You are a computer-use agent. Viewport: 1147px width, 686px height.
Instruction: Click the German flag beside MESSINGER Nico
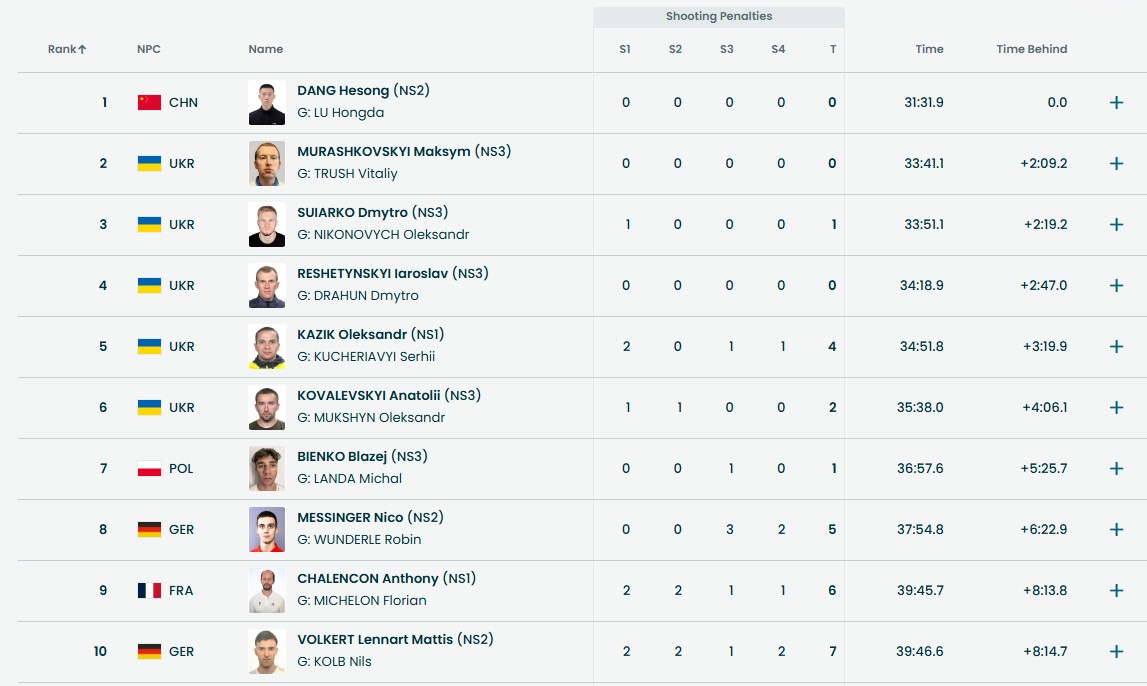[149, 530]
